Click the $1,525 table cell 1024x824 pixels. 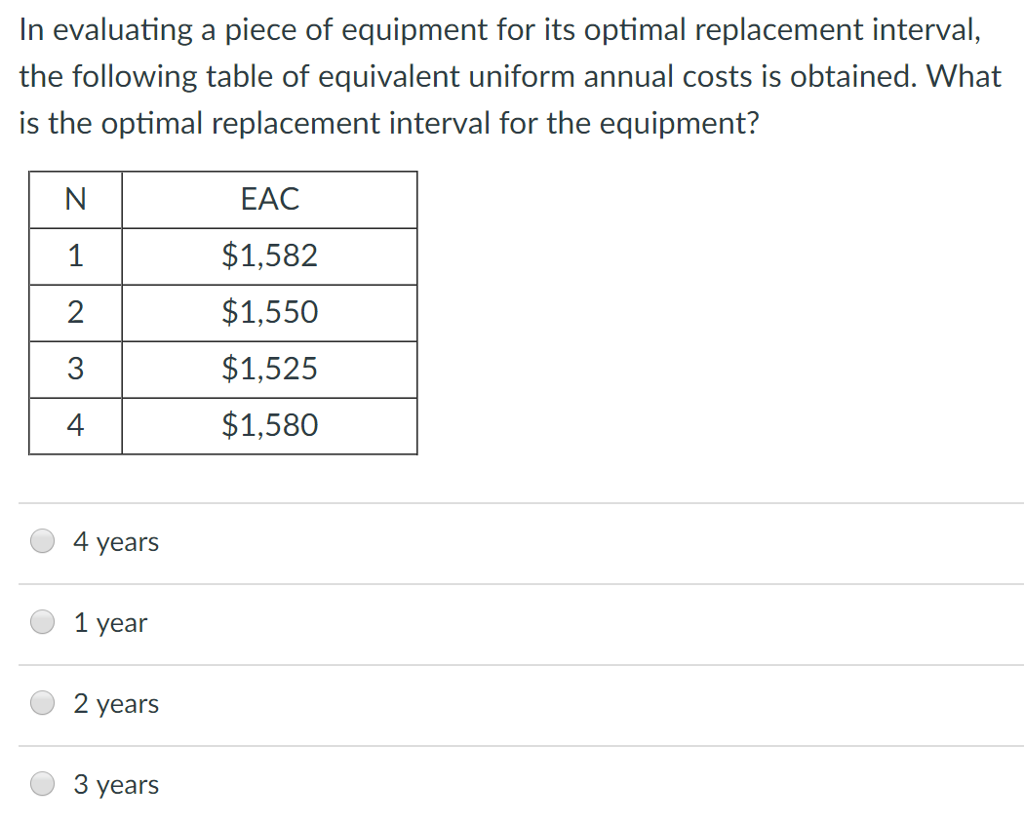point(269,368)
